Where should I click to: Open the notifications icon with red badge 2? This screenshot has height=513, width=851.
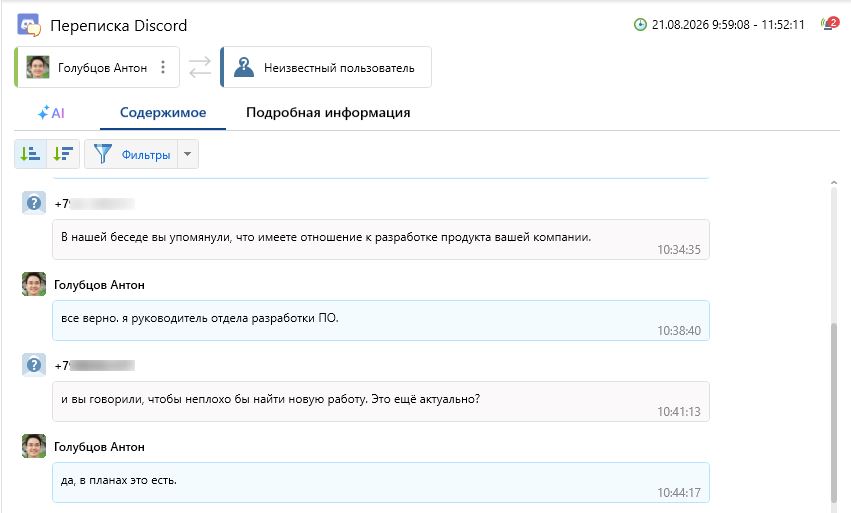[x=830, y=24]
